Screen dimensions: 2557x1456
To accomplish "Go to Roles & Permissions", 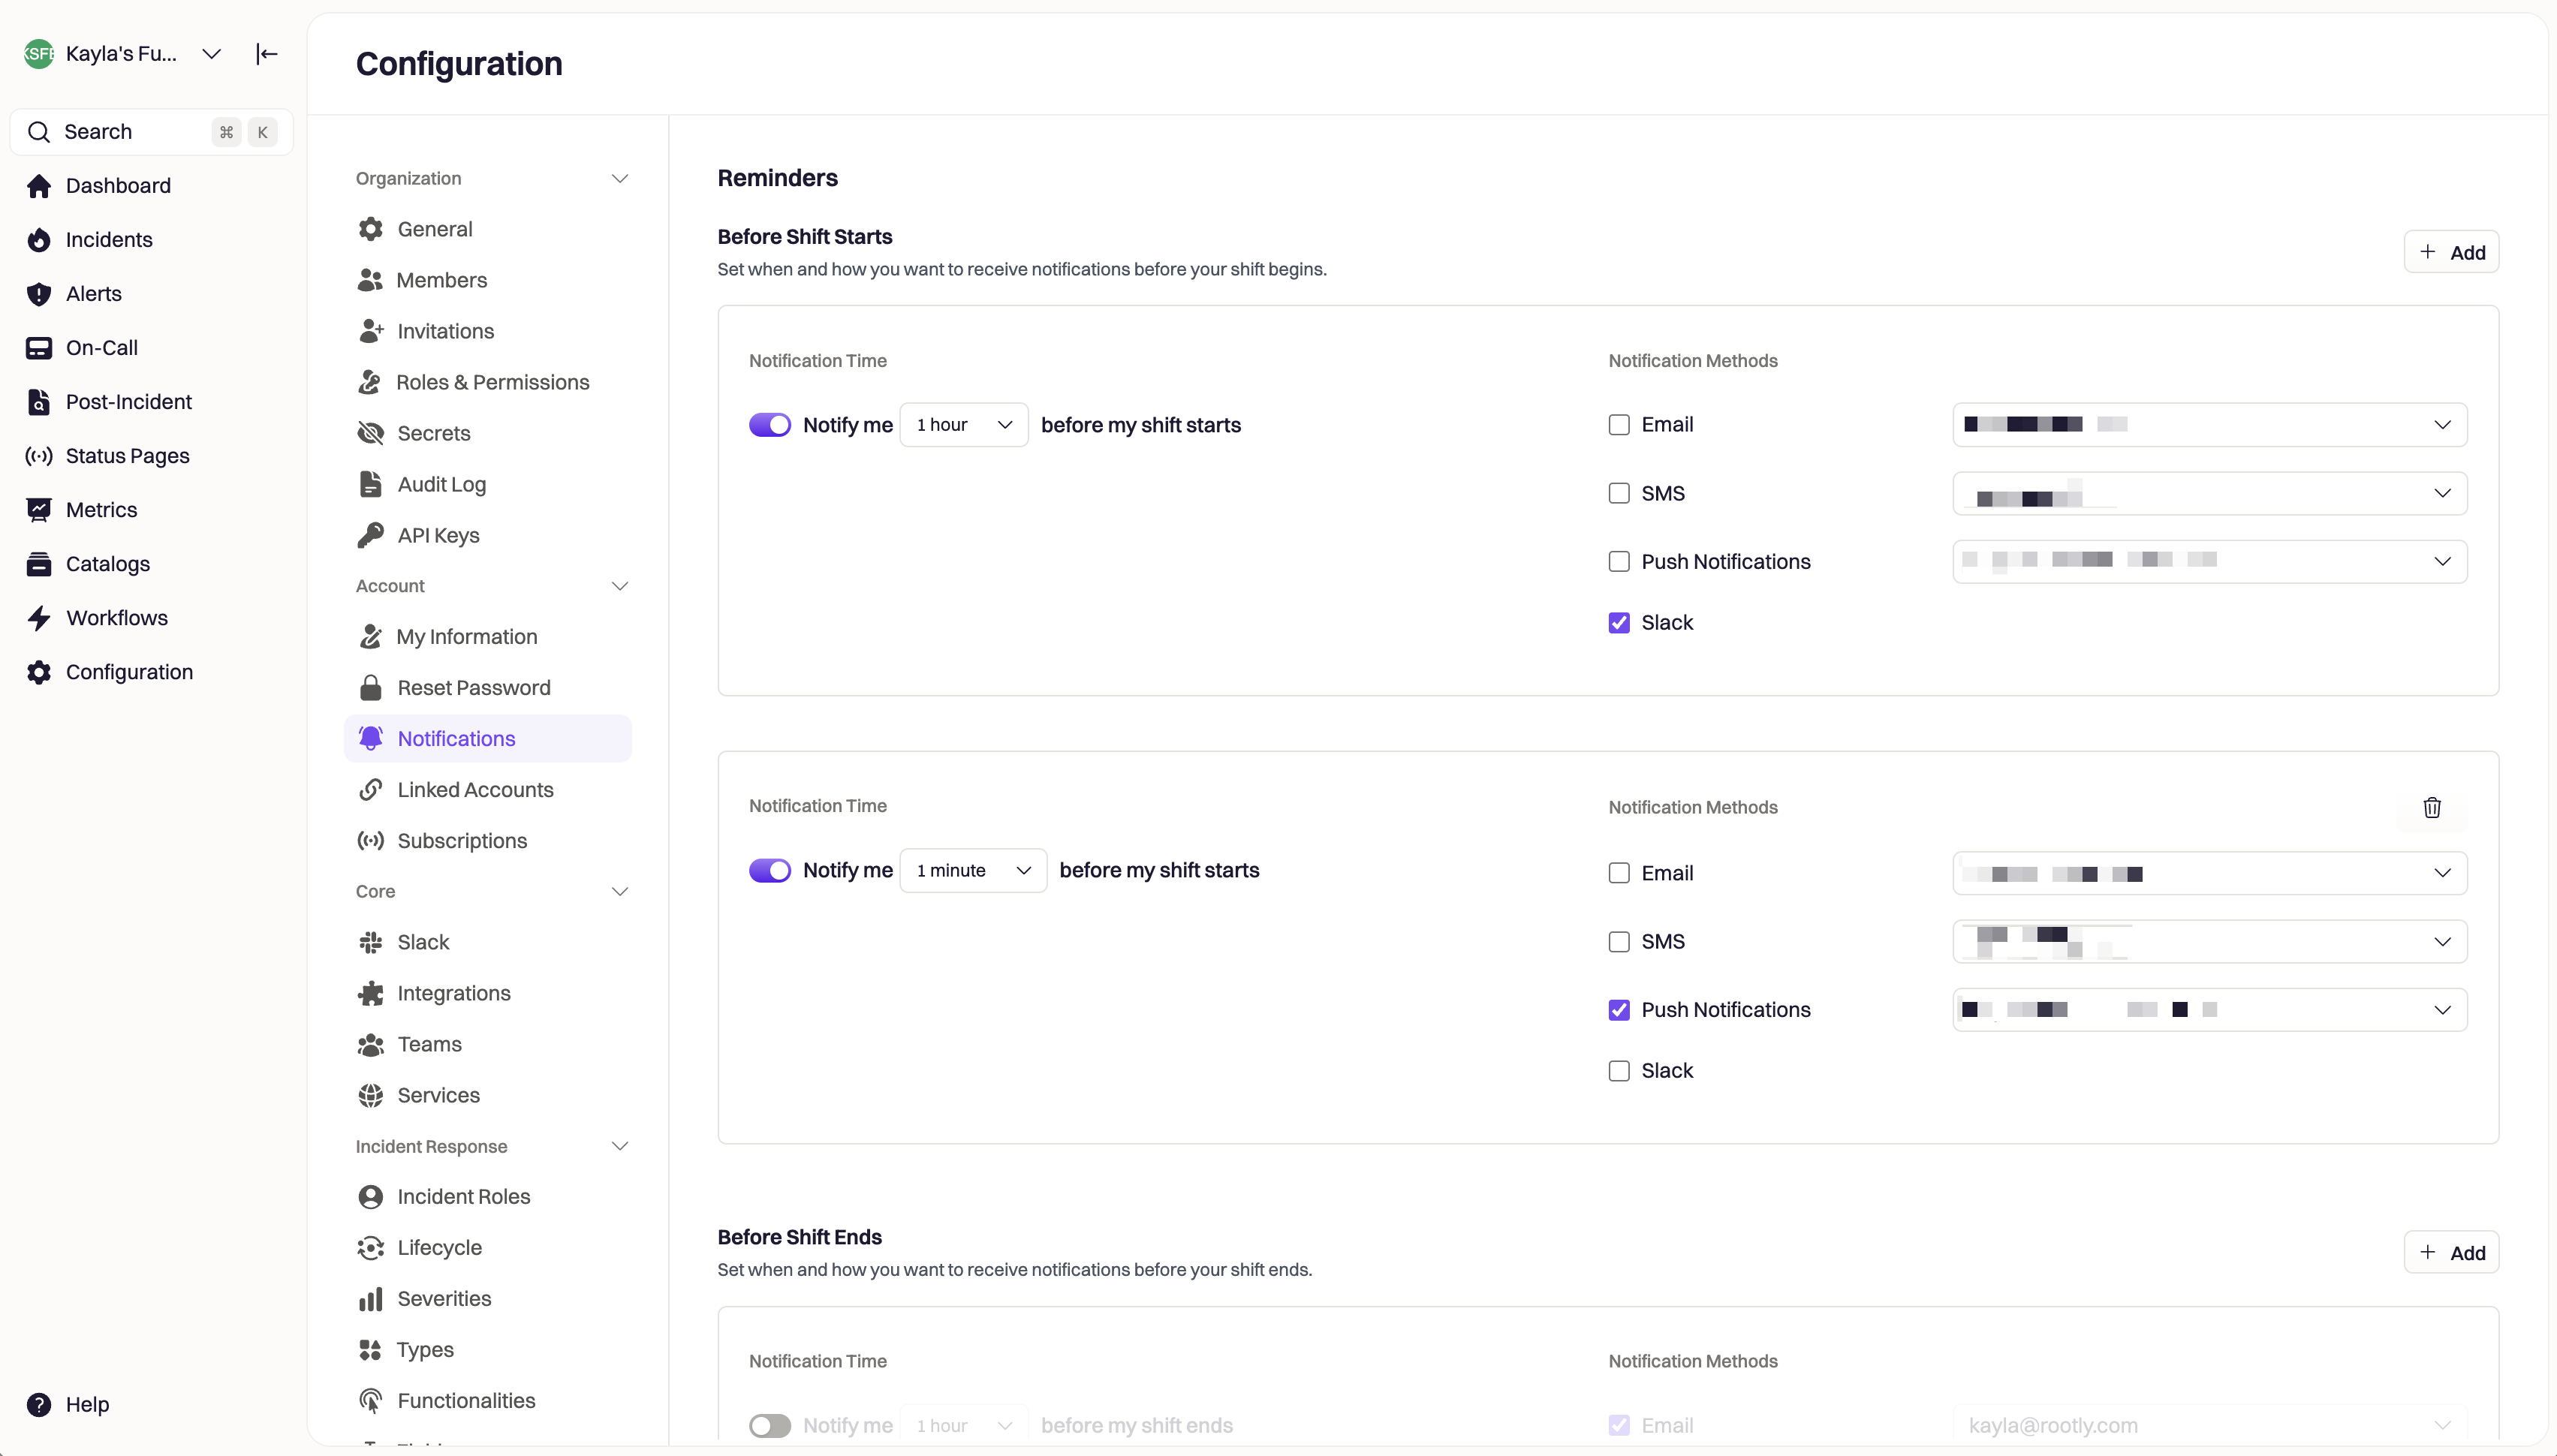I will click(492, 382).
